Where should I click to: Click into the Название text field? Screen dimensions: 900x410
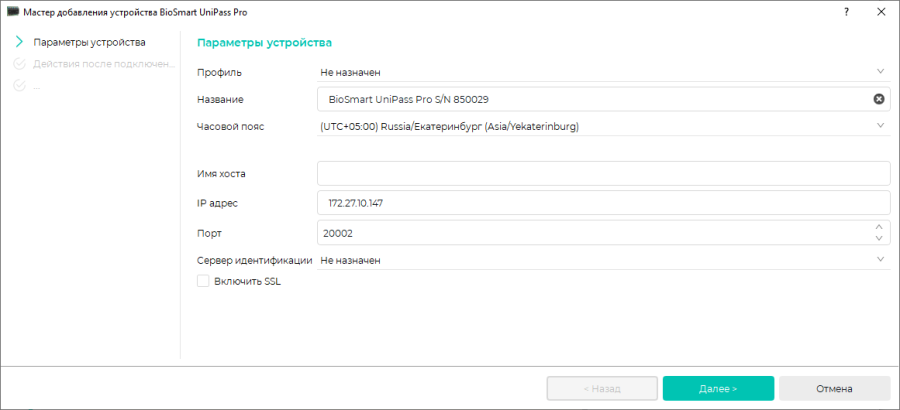pos(603,99)
